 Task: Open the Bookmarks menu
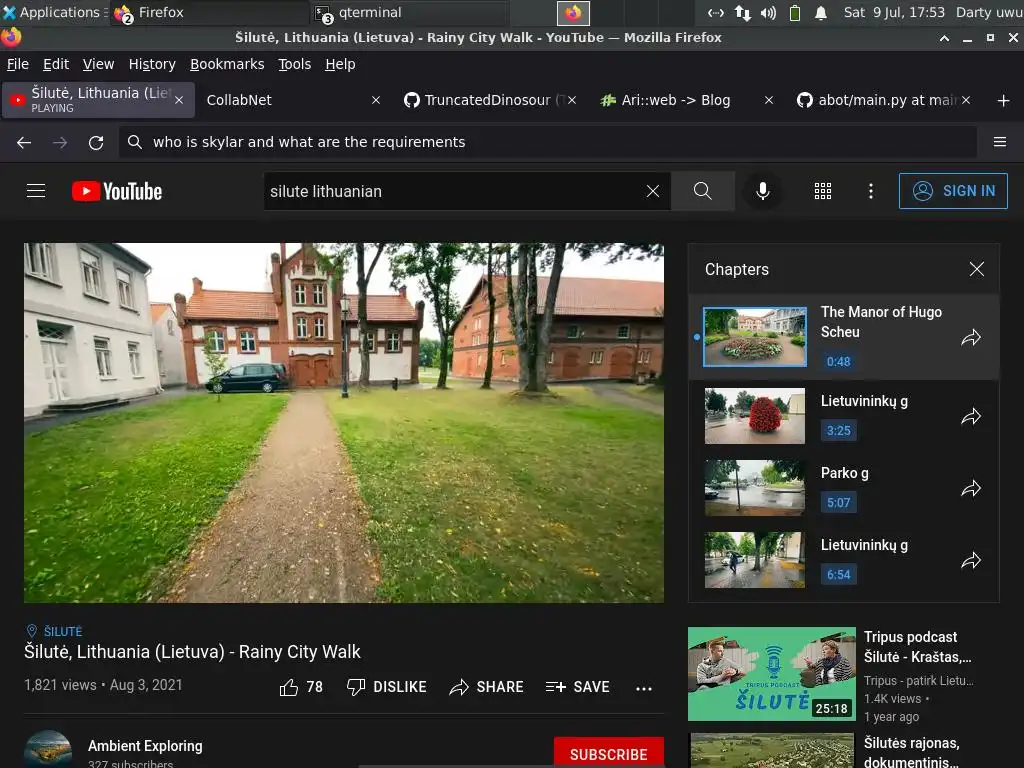coord(227,64)
